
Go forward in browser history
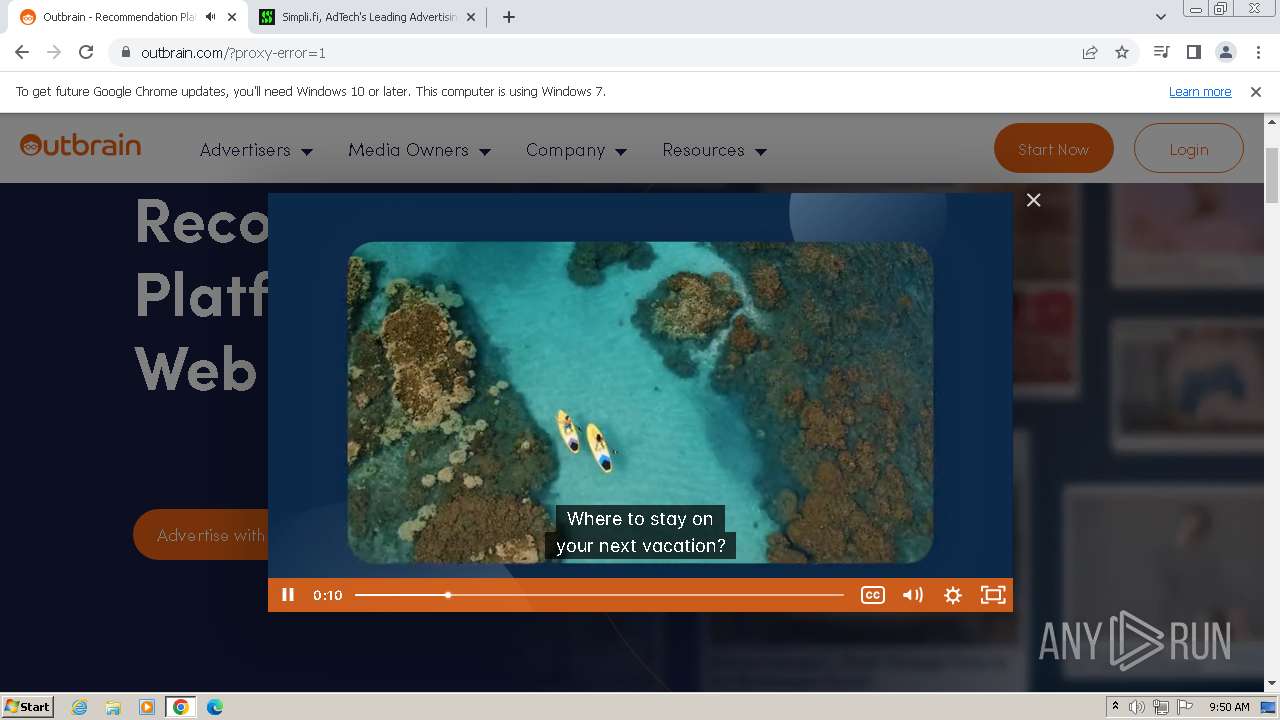coord(54,52)
